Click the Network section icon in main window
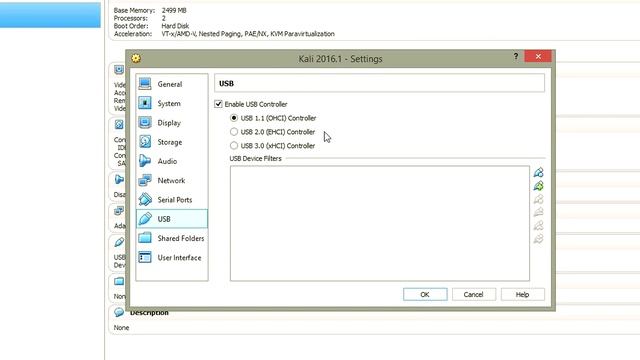The width and height of the screenshot is (640, 360). point(119,211)
